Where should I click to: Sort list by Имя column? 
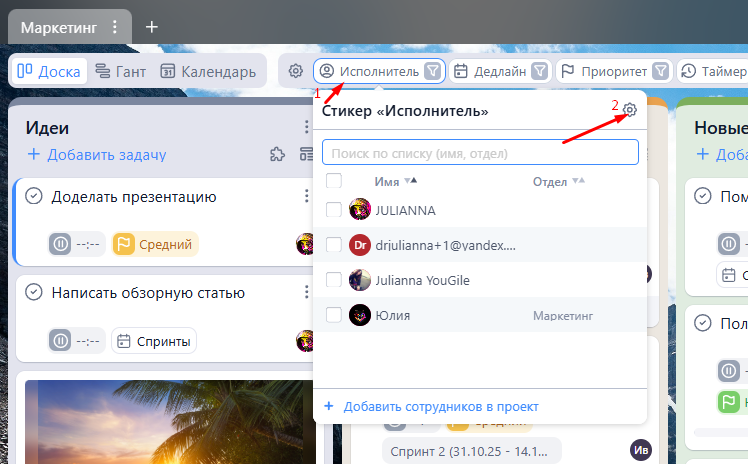coord(395,182)
